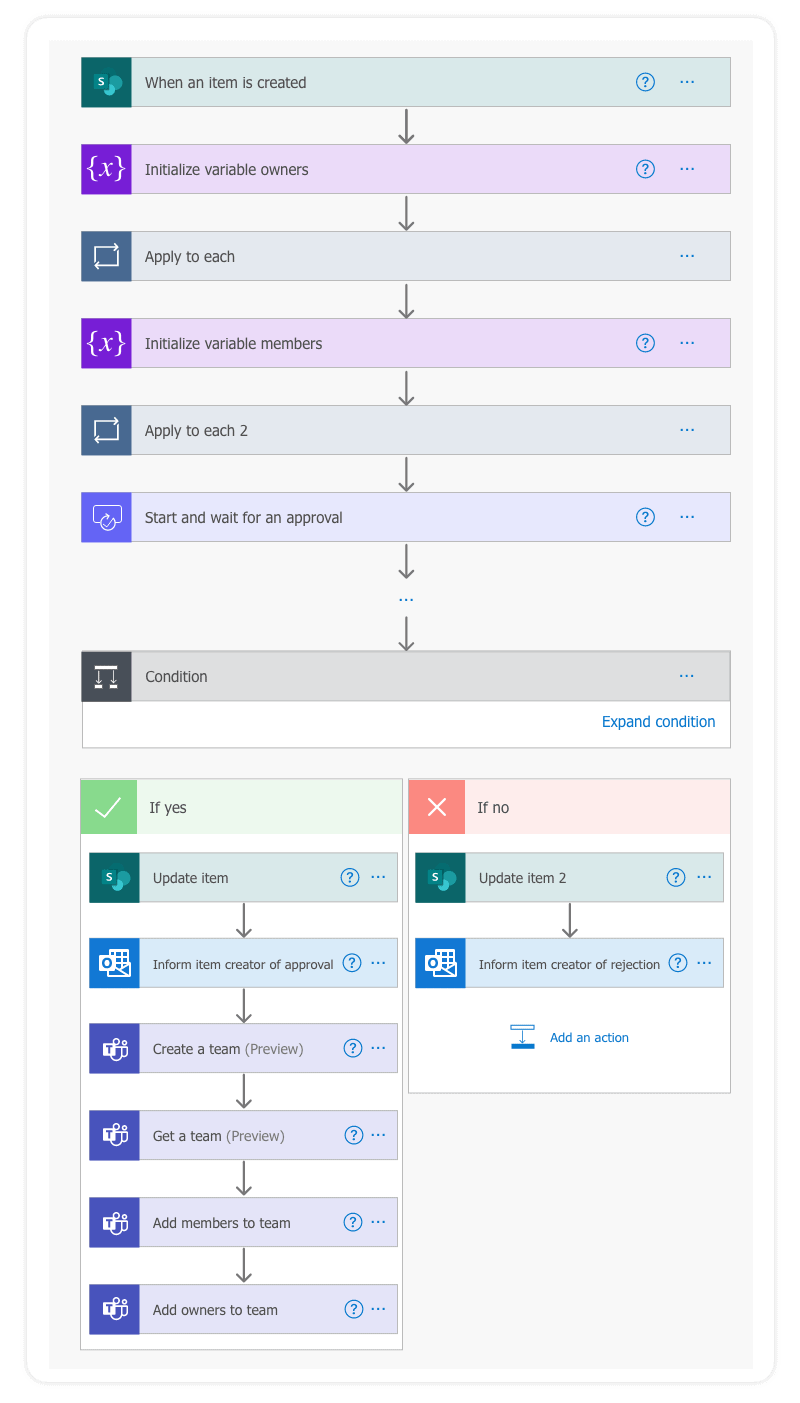The height and width of the screenshot is (1403, 800).
Task: Select the variable icon on Initialize variable owners
Action: pos(105,169)
